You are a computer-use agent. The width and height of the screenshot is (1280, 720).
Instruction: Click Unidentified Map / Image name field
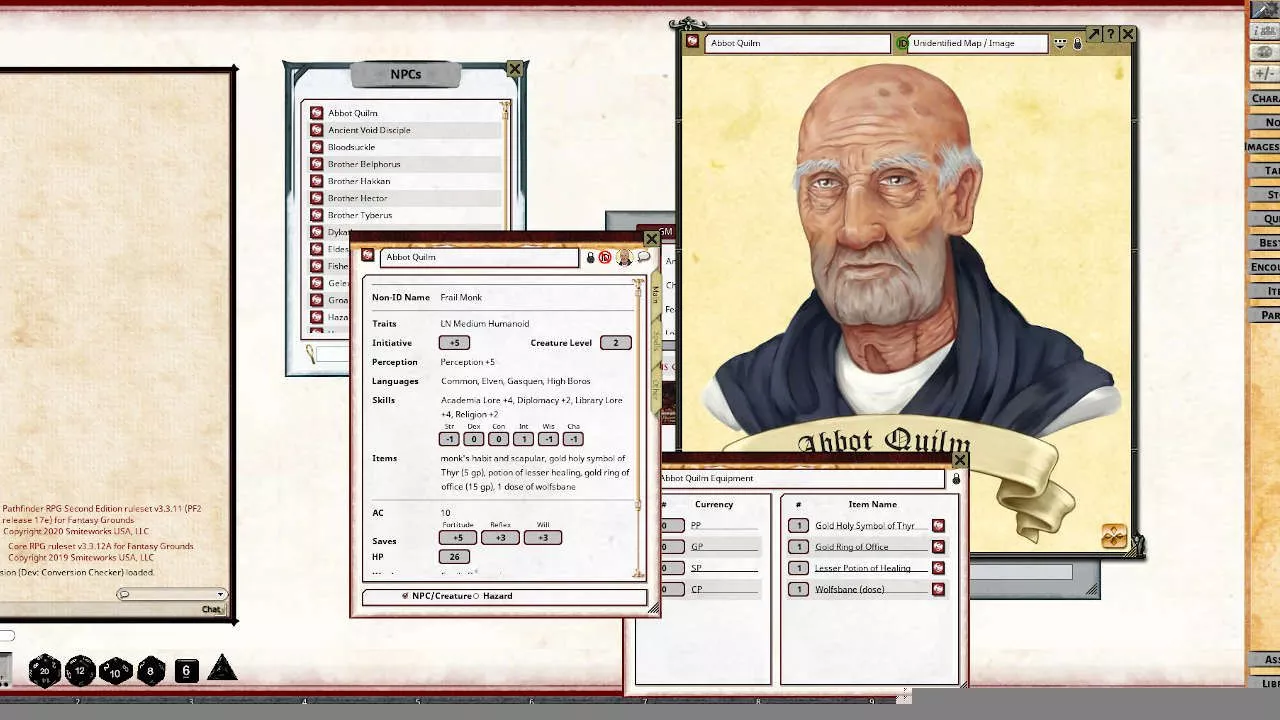click(x=979, y=44)
